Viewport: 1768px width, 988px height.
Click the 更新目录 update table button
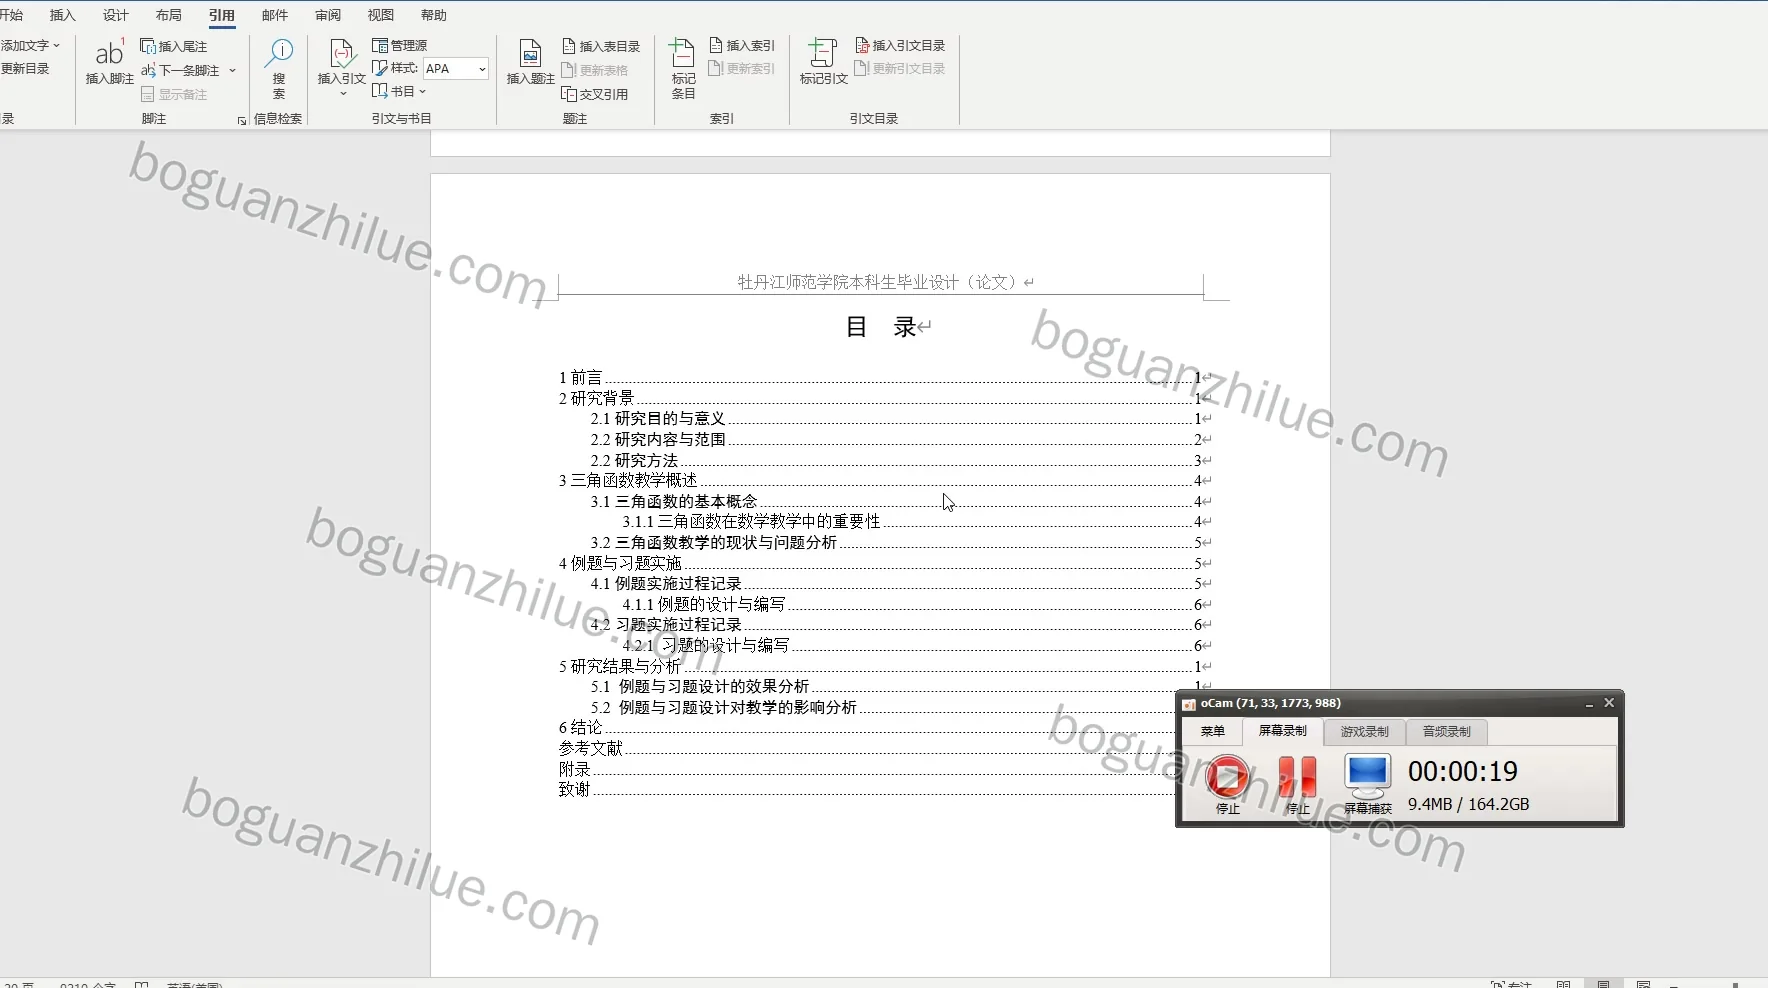(x=25, y=69)
